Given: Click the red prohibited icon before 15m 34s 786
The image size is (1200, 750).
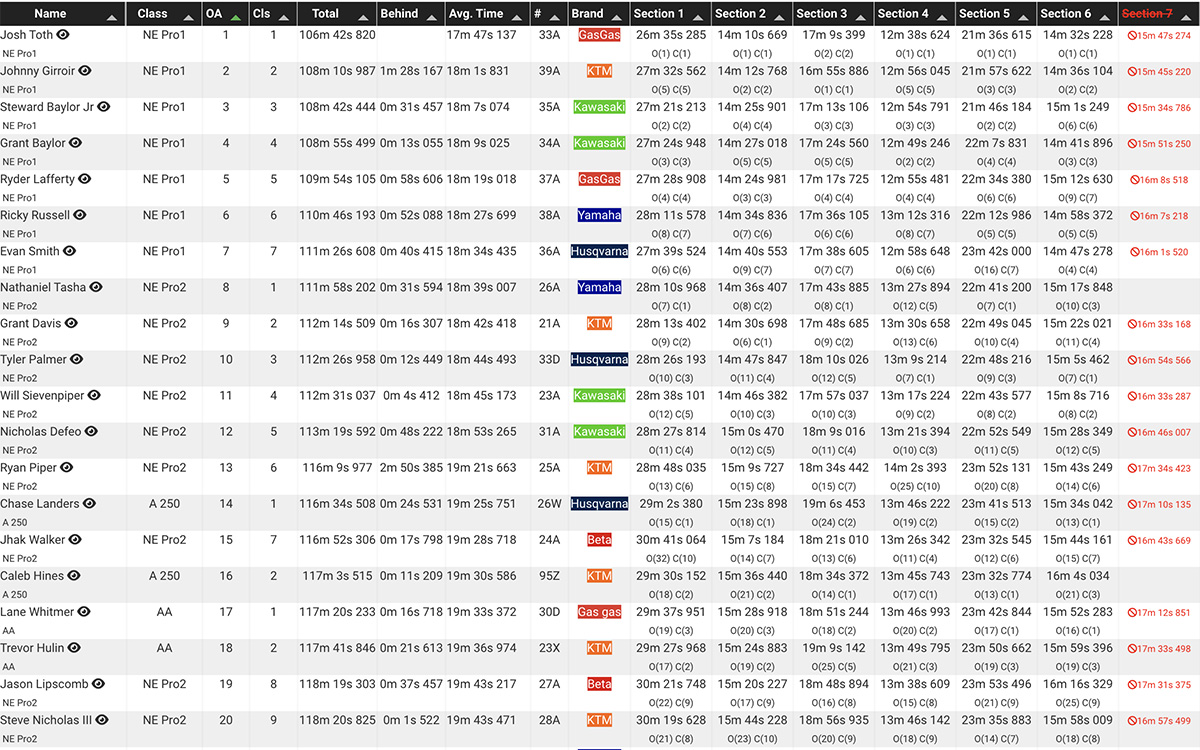Looking at the screenshot, I should click(1133, 108).
